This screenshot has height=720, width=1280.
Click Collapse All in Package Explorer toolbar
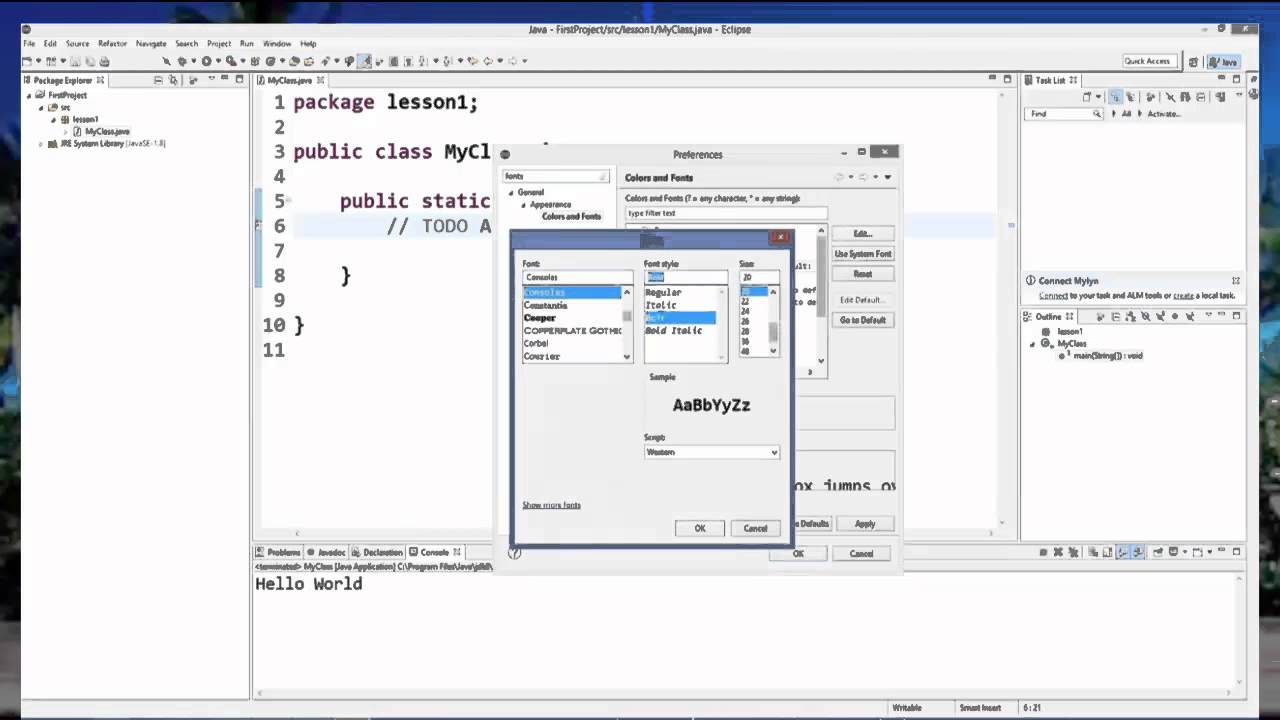[x=158, y=80]
